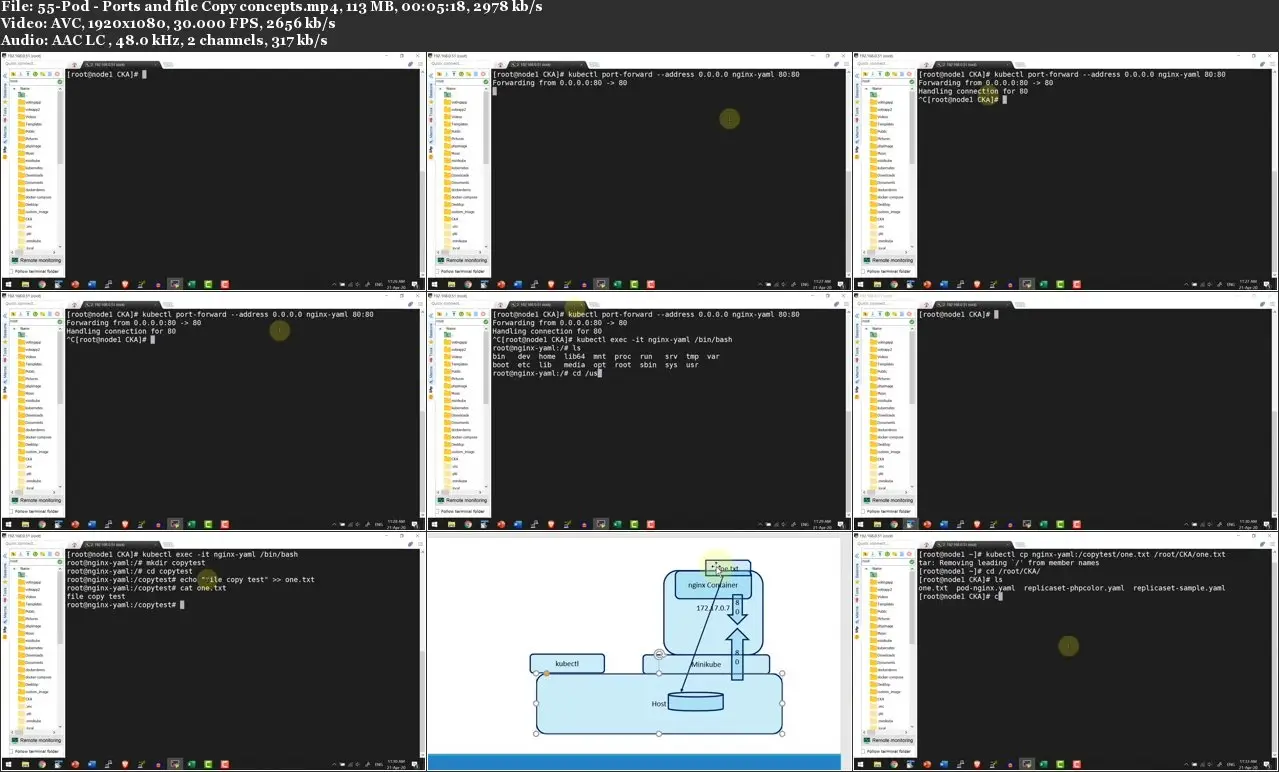Click Remote monitoring in mkdir copytest frame
The image size is (1279, 772).
pyautogui.click(x=37, y=741)
